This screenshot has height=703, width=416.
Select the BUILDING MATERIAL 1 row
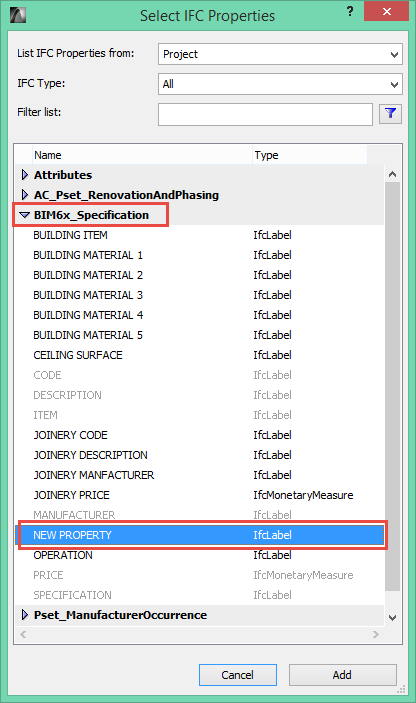(x=200, y=255)
